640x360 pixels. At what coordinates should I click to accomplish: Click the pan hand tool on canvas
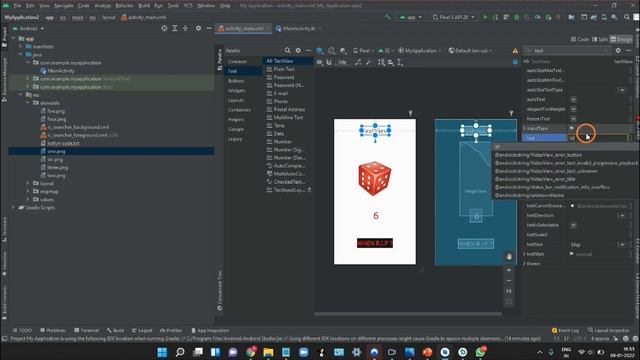click(x=509, y=256)
